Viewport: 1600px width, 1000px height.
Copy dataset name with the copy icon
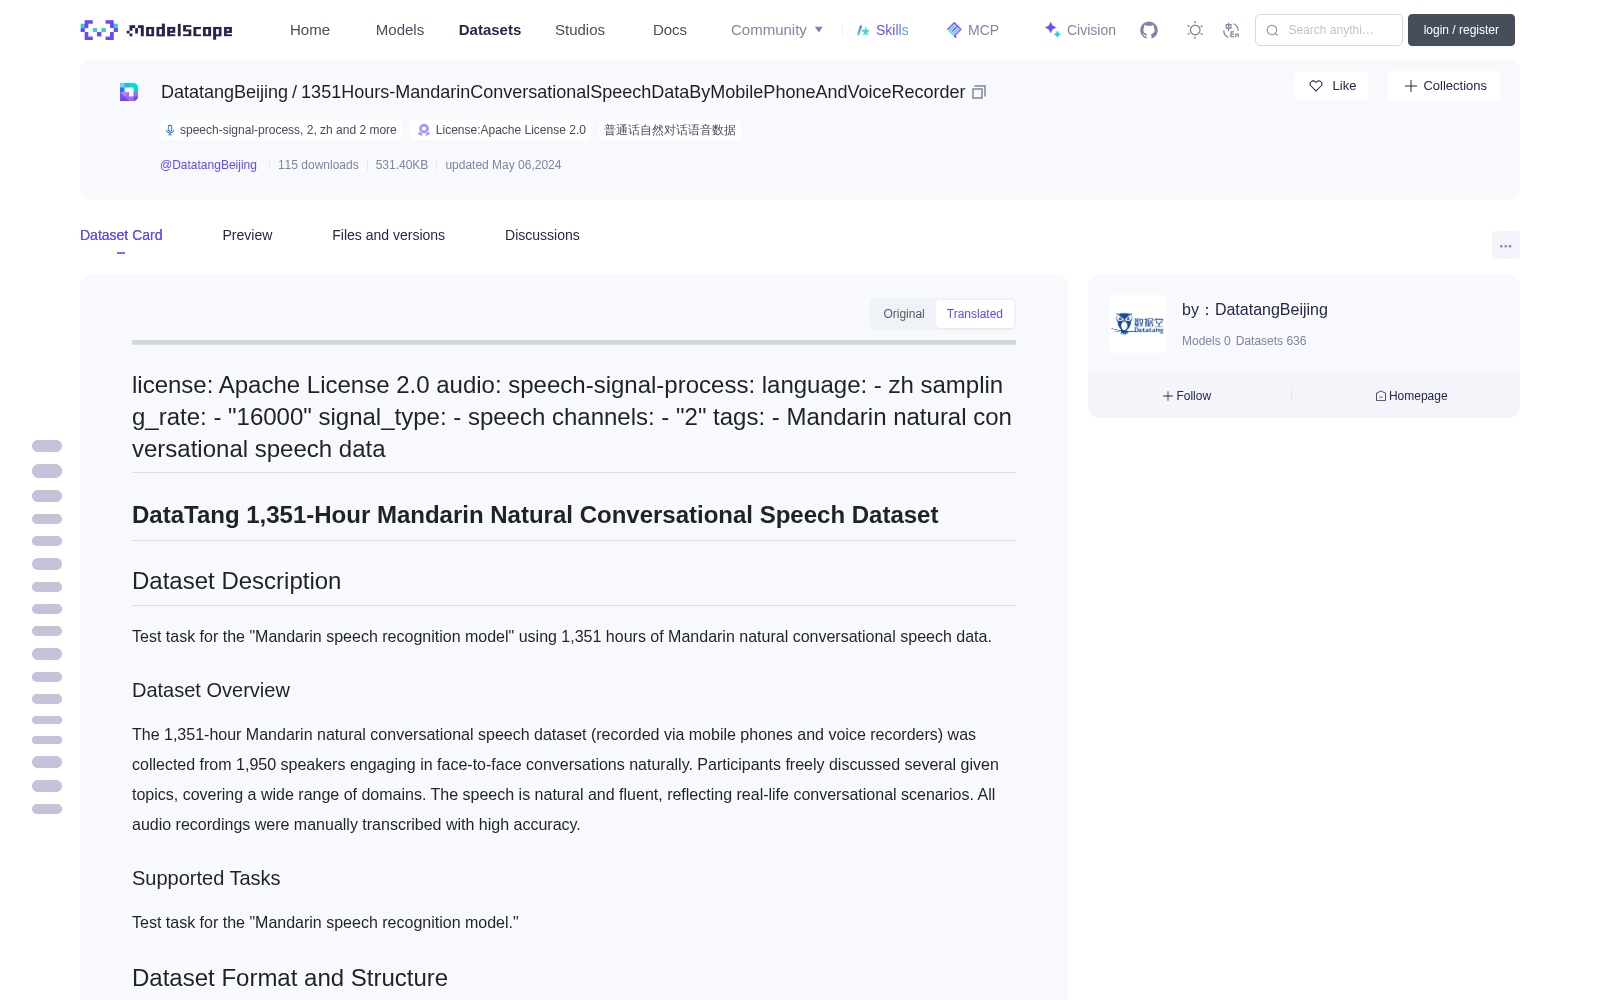(x=979, y=92)
